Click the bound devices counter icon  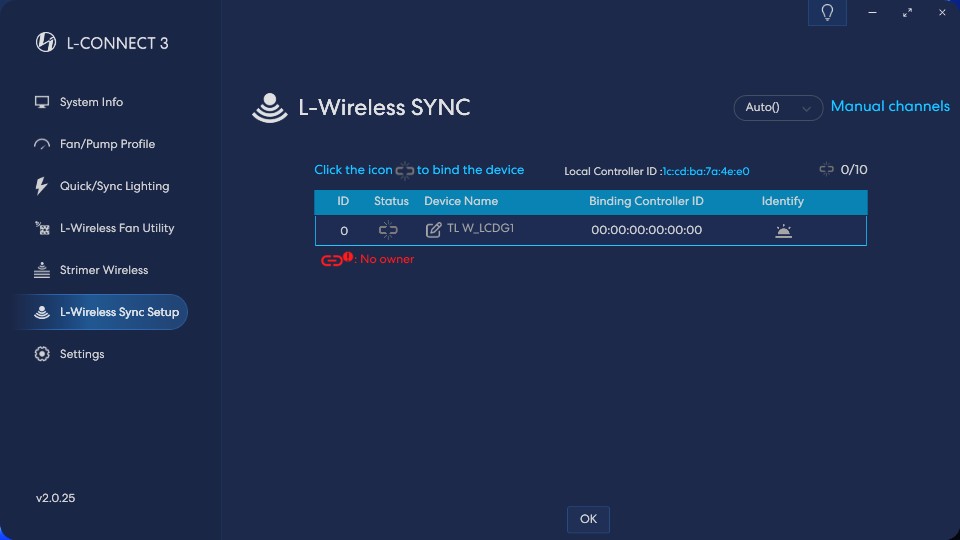pyautogui.click(x=826, y=169)
